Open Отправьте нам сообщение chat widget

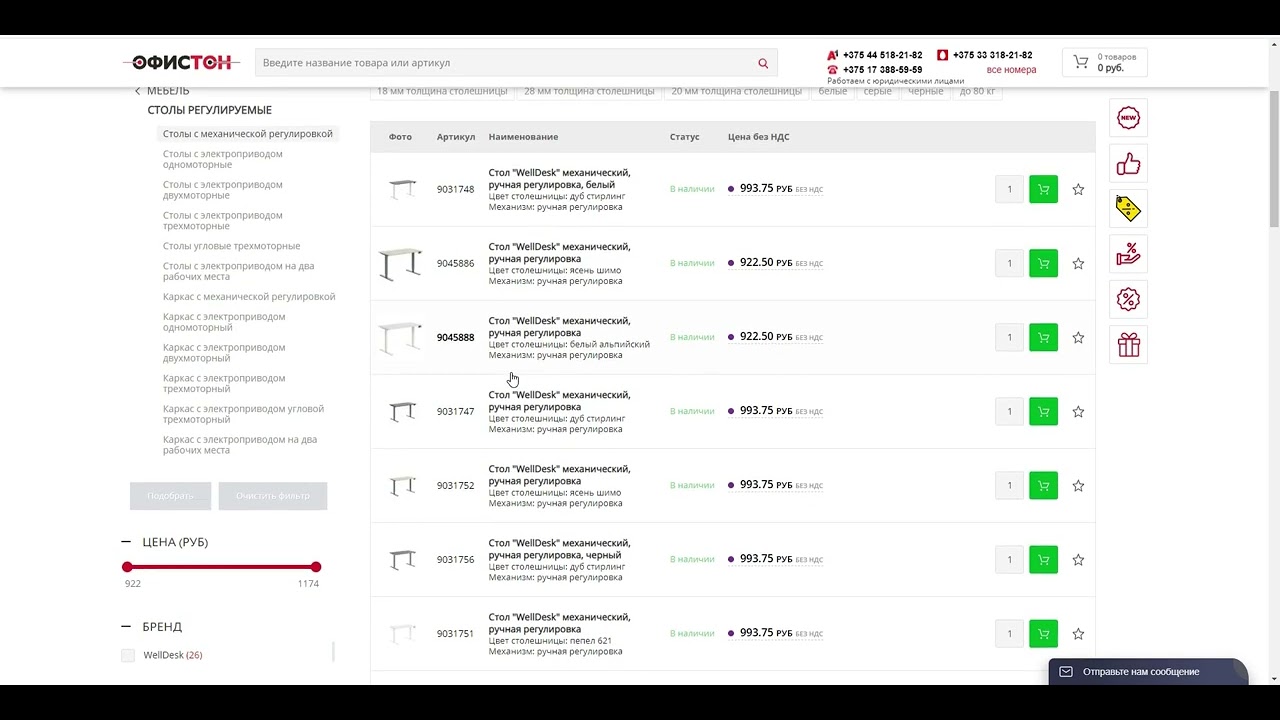click(1148, 671)
